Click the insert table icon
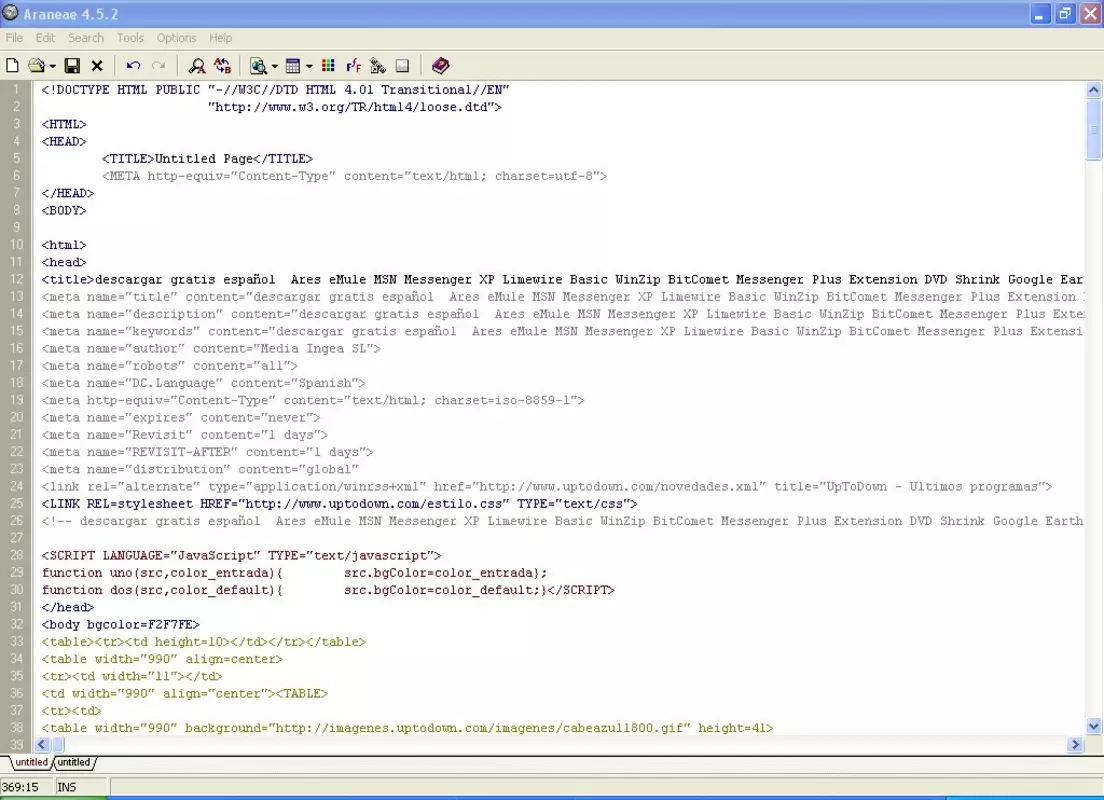 (293, 65)
